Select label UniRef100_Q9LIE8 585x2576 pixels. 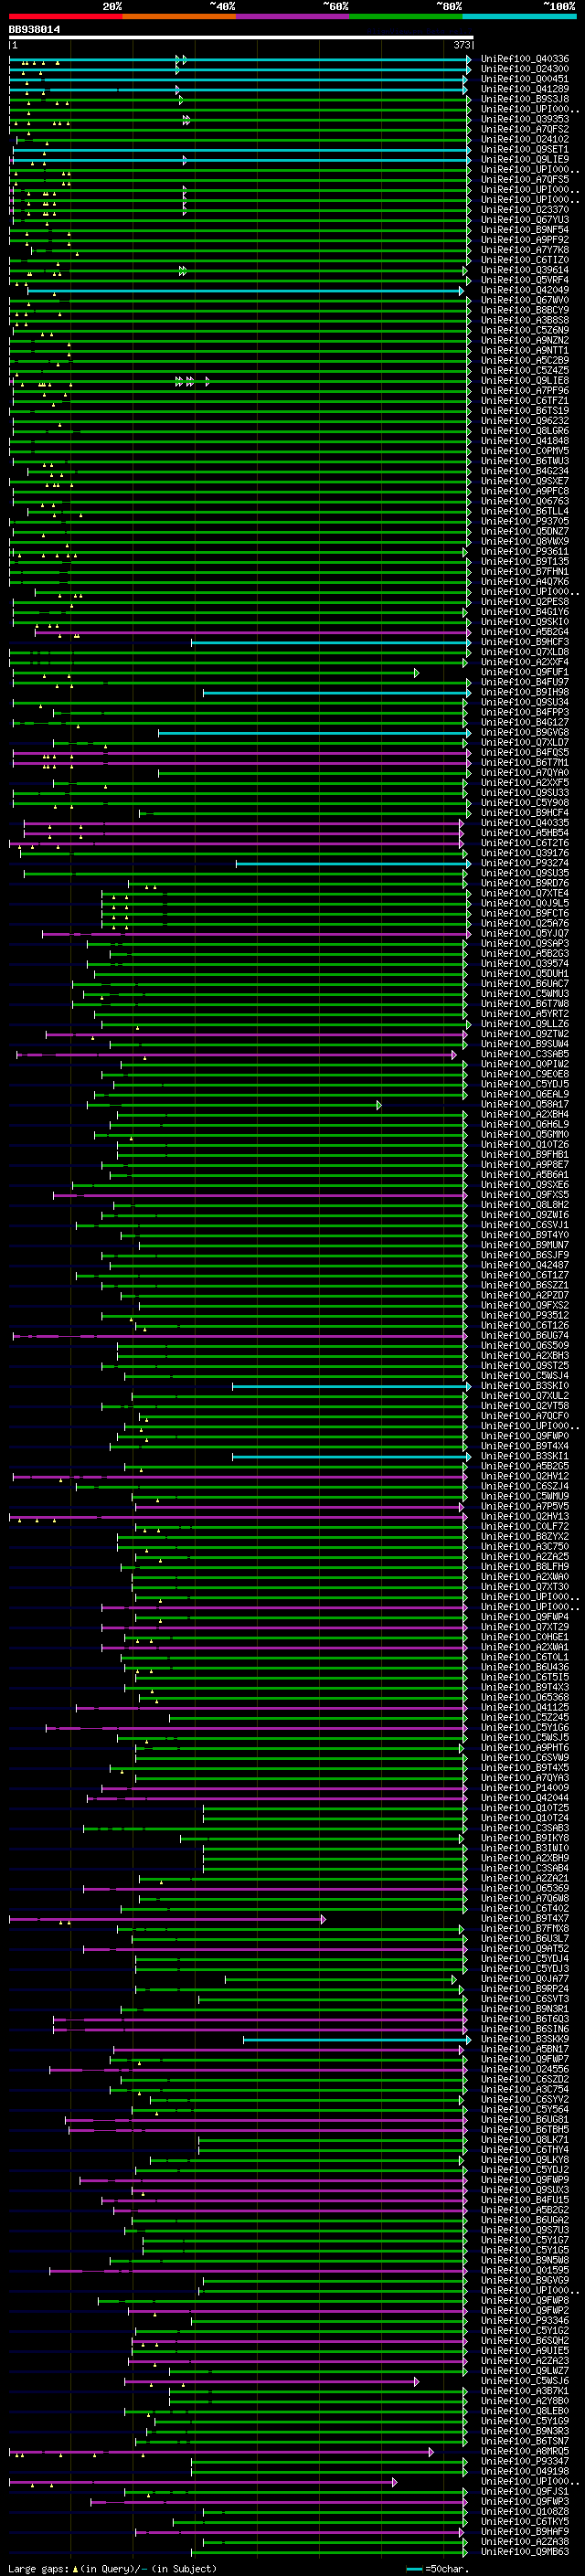(x=525, y=380)
